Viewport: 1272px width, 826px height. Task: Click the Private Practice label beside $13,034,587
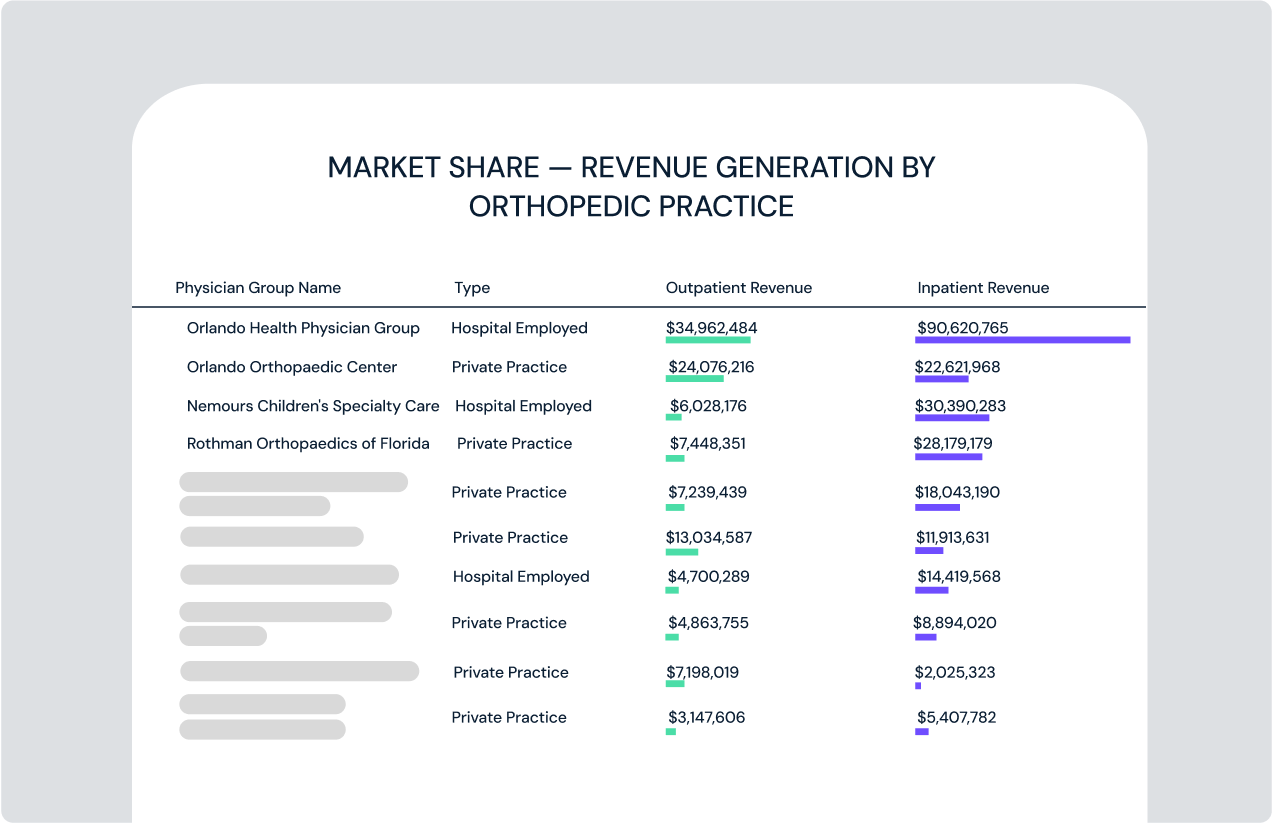pos(510,537)
